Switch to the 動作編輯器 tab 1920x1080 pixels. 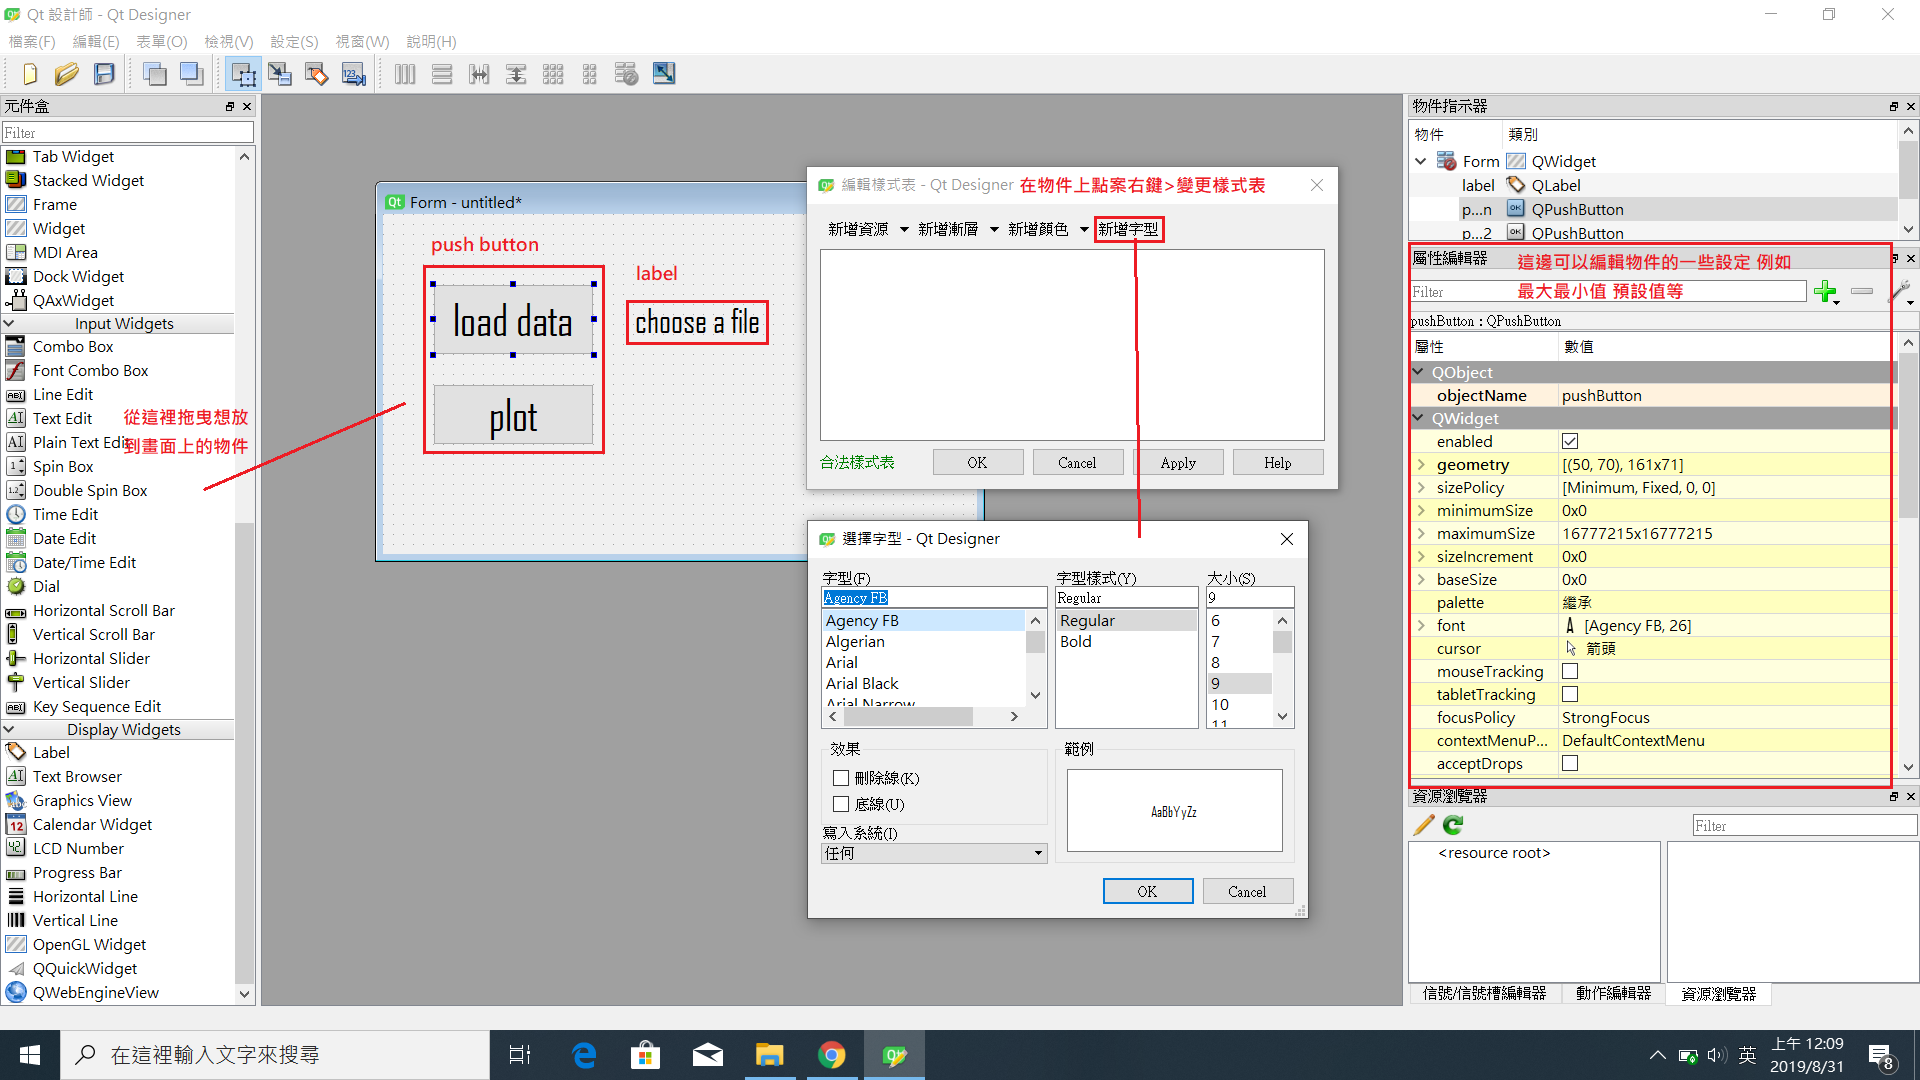[x=1613, y=993]
